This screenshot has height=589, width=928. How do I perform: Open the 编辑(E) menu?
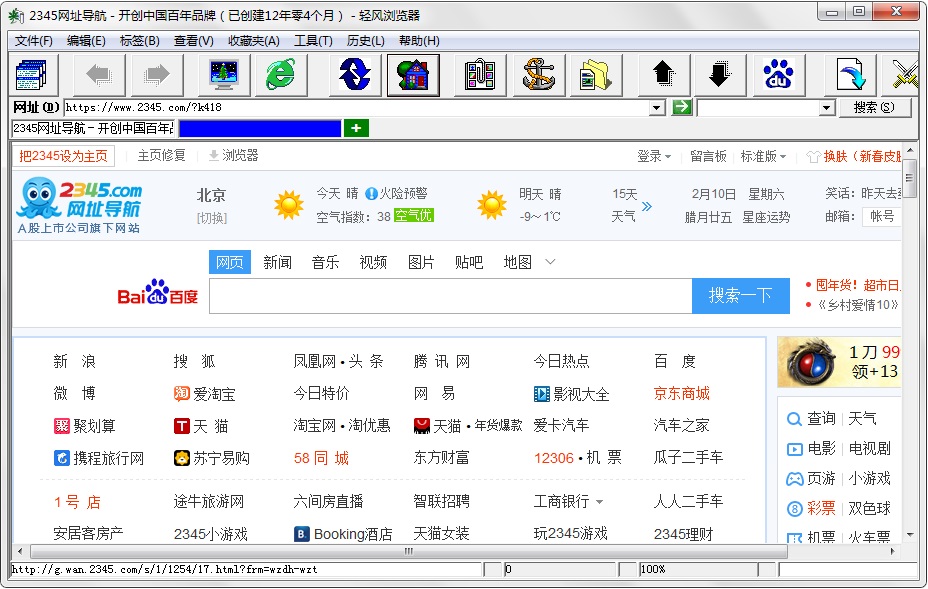click(86, 41)
